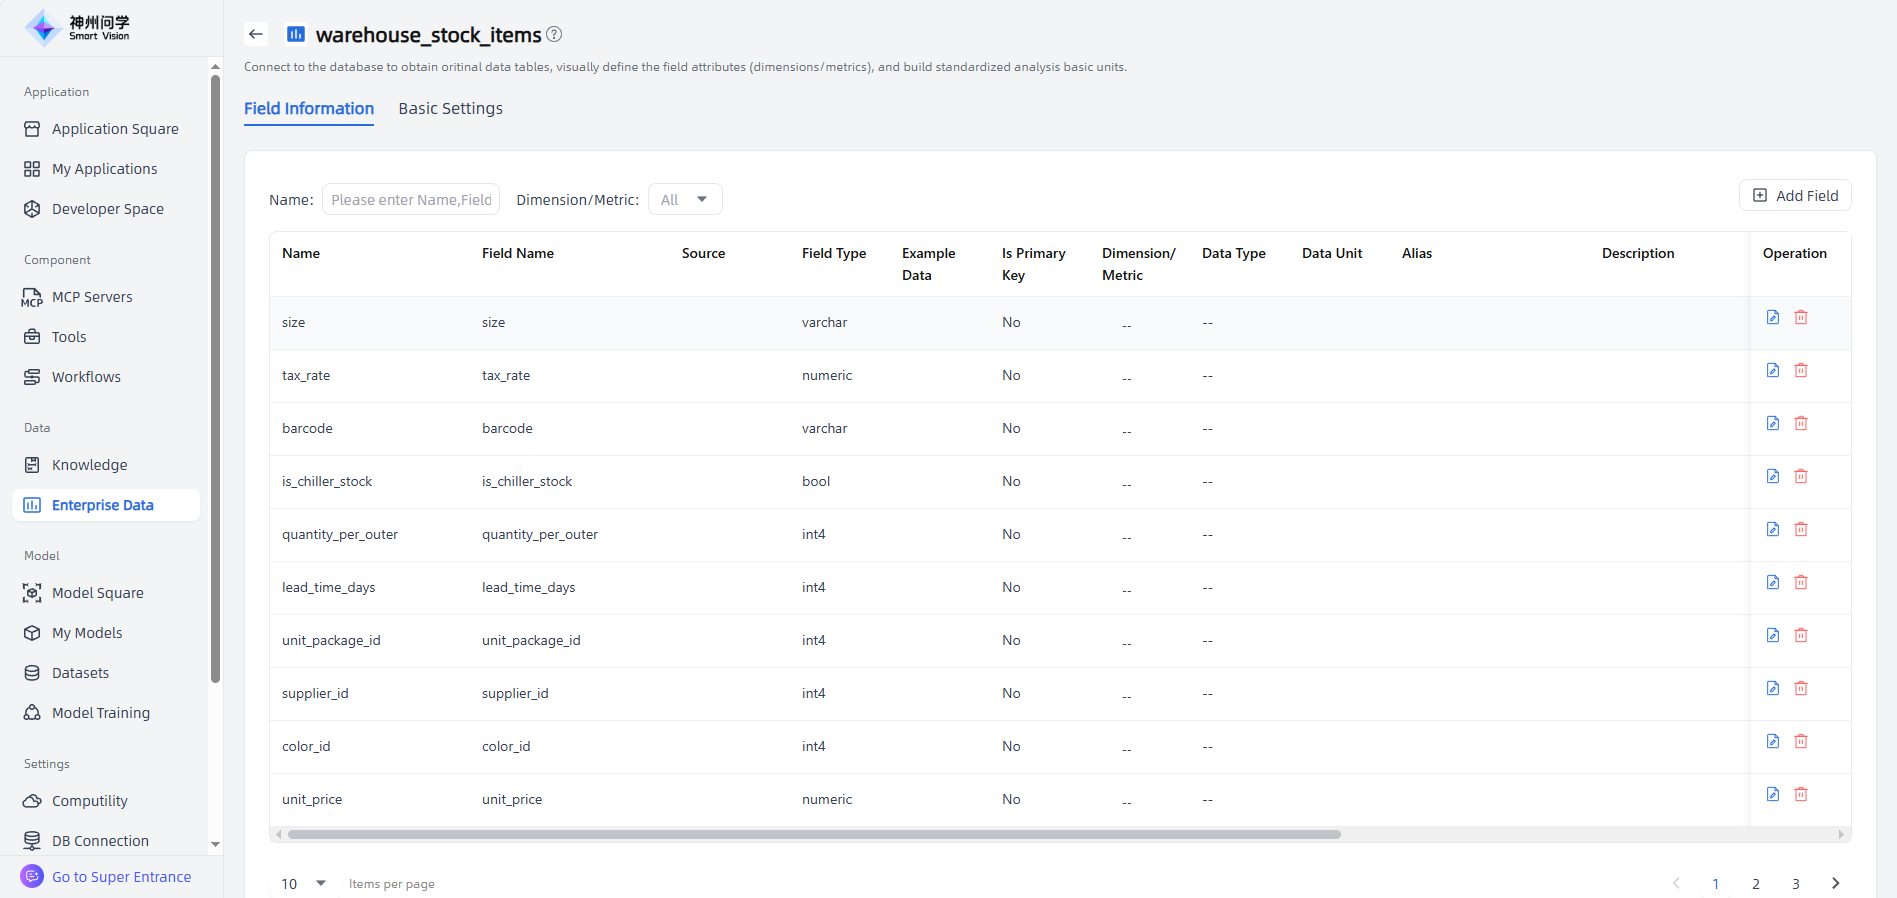The width and height of the screenshot is (1897, 898).
Task: Delete the unit_price field row
Action: 1800,794
